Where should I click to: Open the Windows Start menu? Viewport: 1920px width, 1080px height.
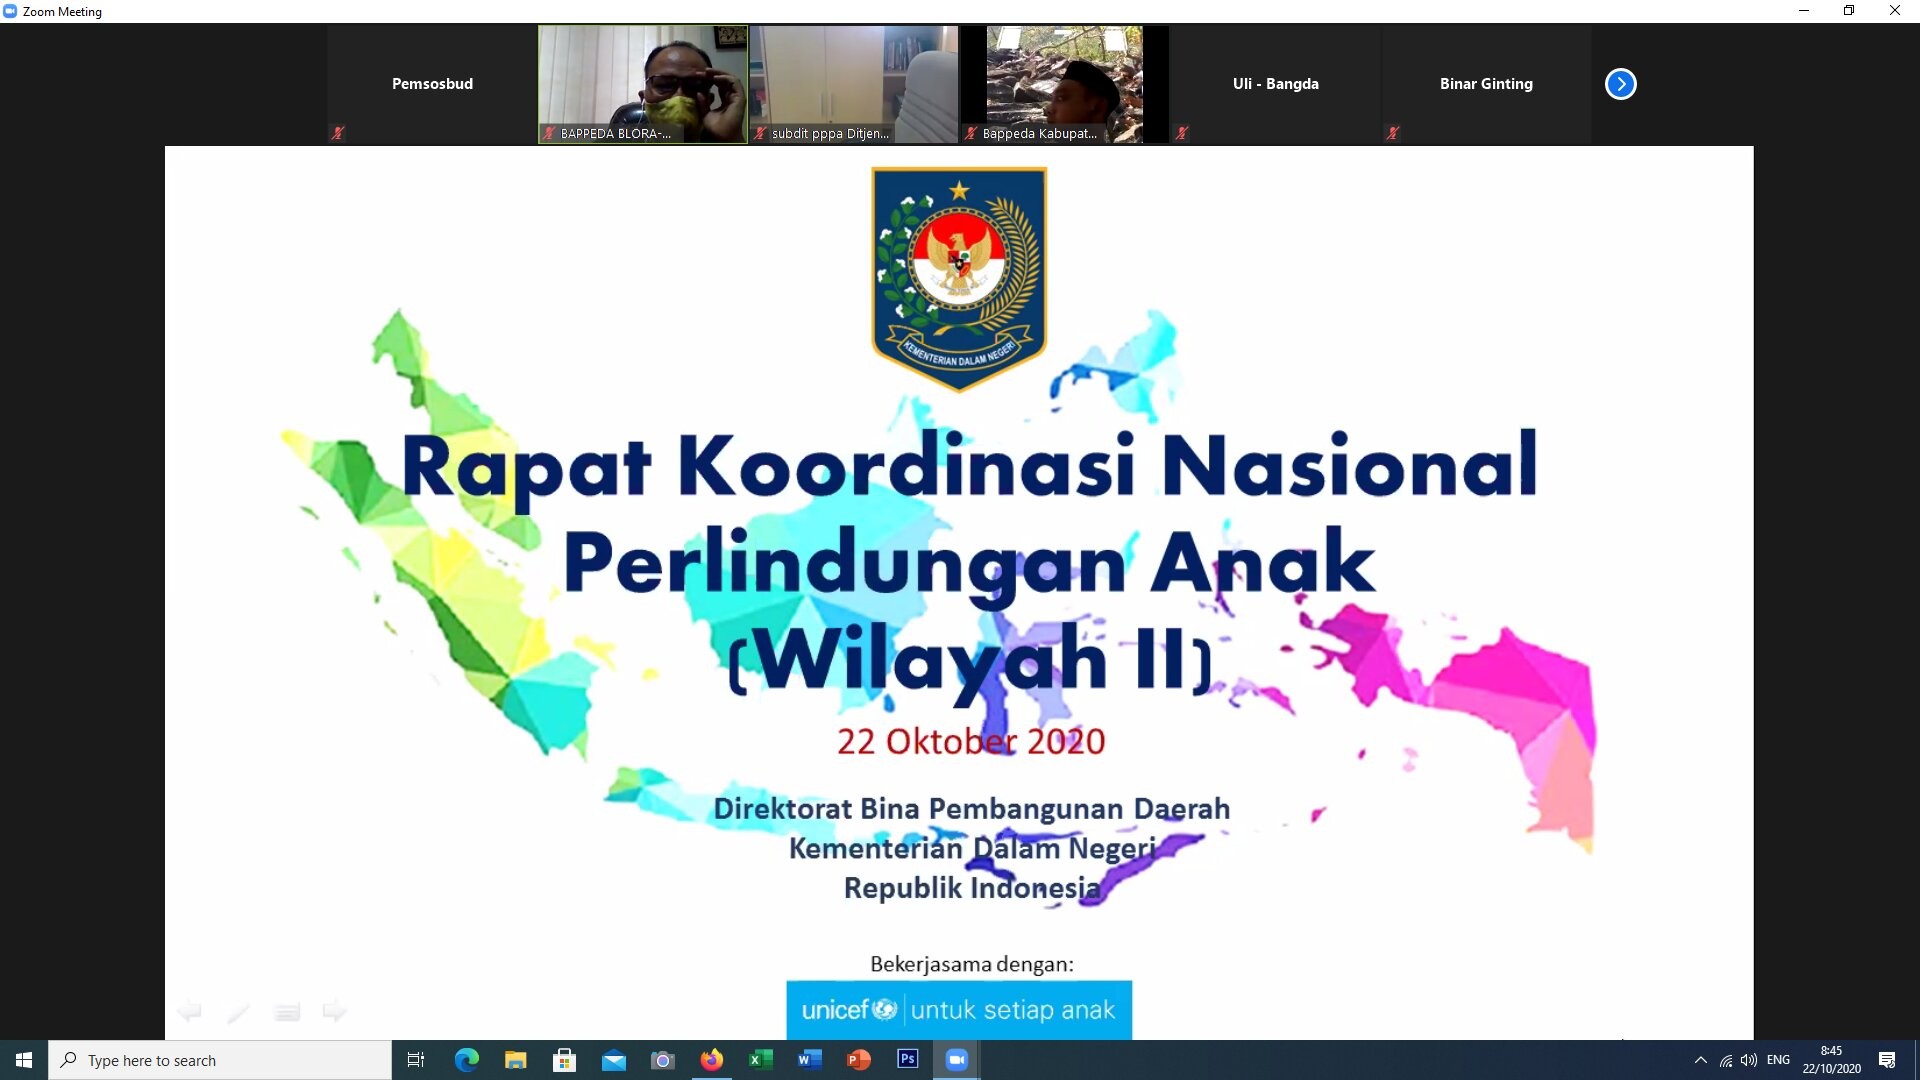coord(24,1060)
